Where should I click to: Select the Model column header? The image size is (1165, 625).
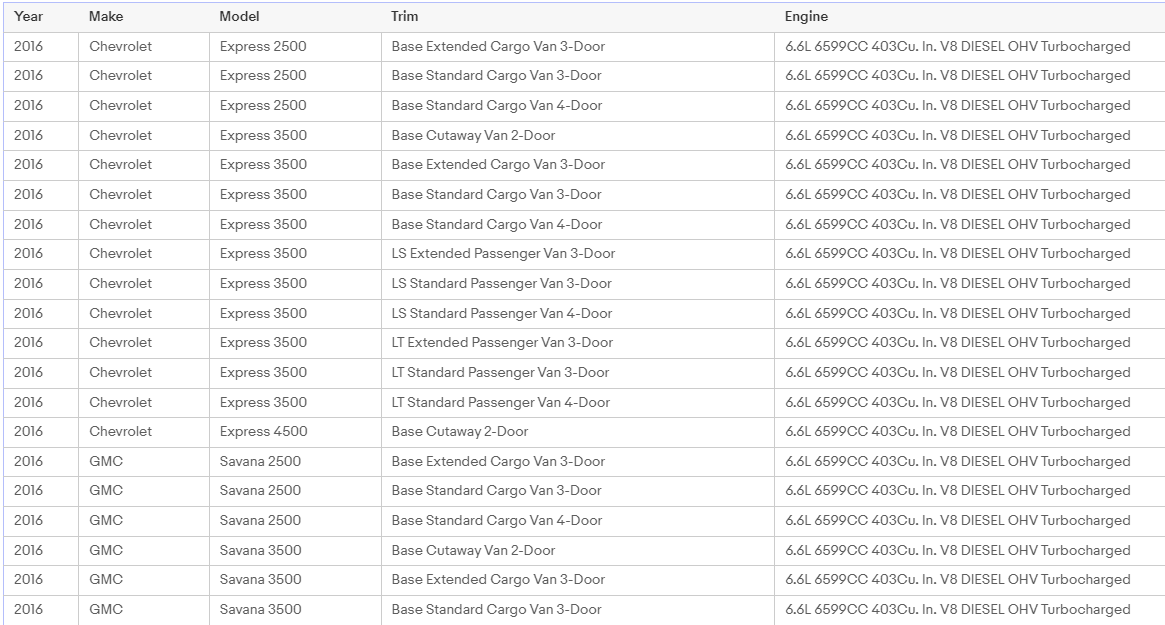point(239,17)
